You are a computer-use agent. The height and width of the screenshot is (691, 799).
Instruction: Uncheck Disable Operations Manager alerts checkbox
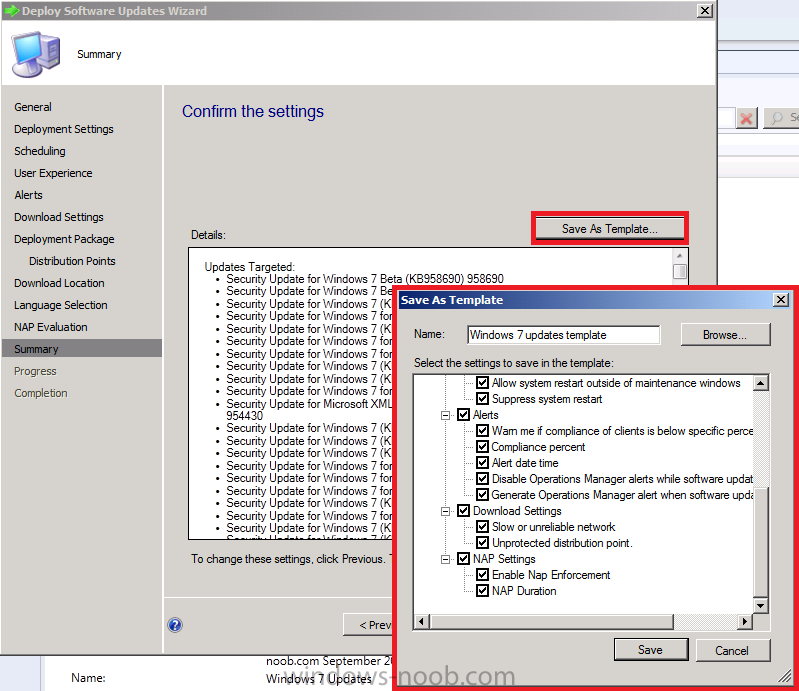[x=483, y=479]
